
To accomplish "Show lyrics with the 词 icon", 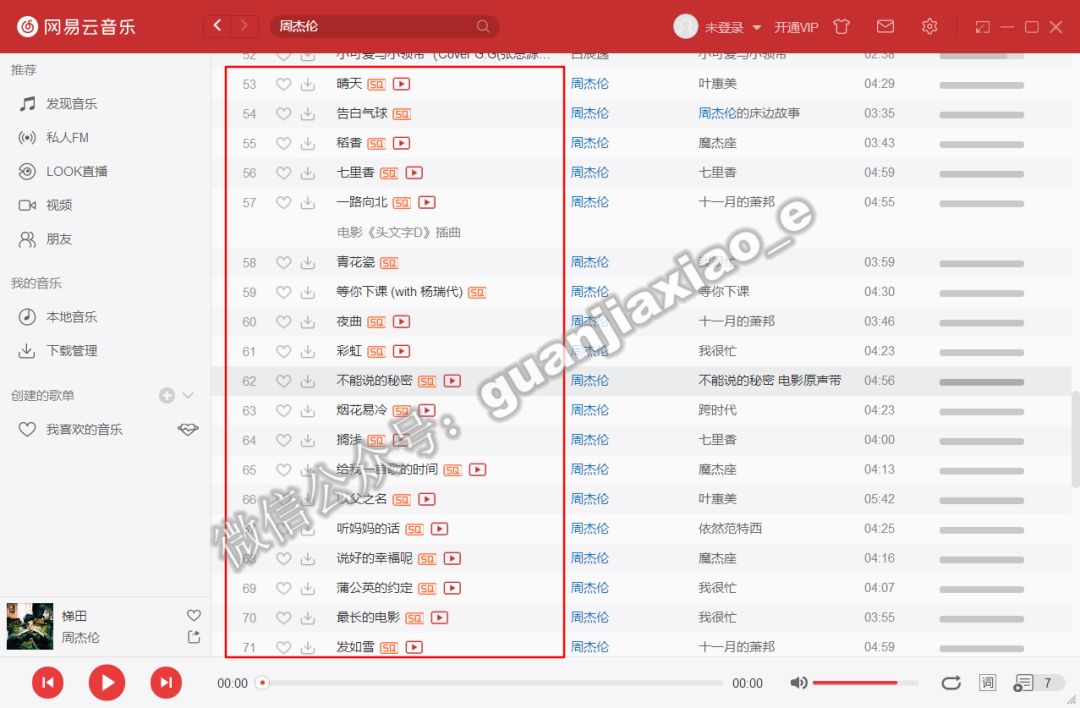I will pyautogui.click(x=986, y=682).
